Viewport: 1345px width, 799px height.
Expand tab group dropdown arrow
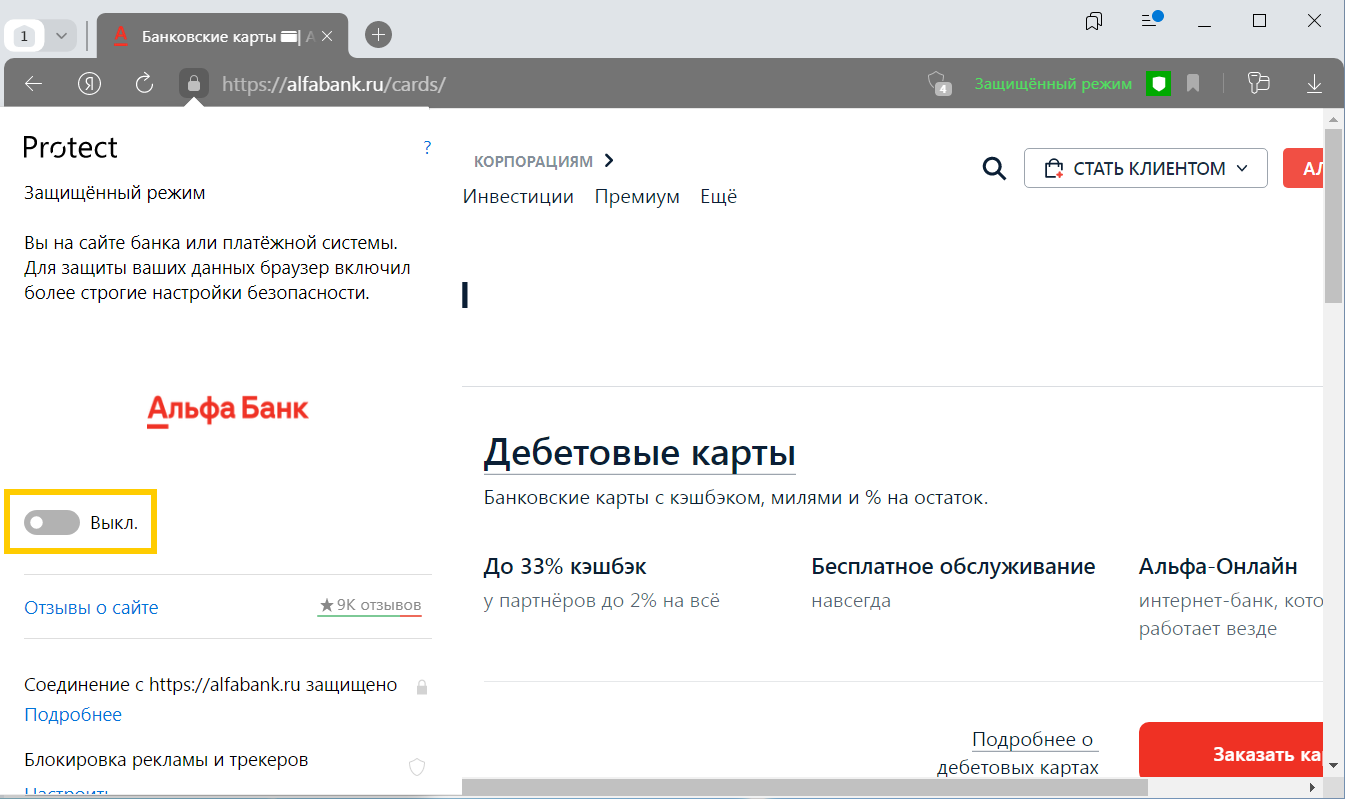[61, 36]
